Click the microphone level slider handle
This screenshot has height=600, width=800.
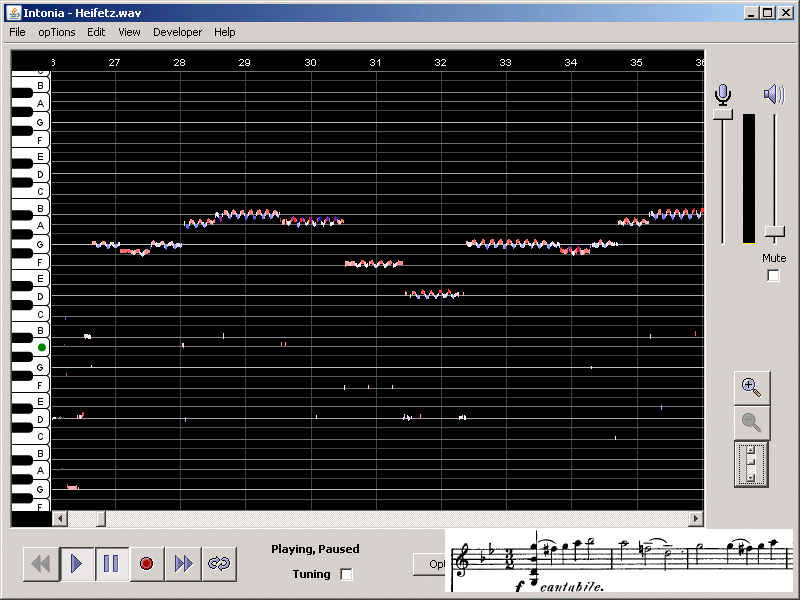point(722,114)
